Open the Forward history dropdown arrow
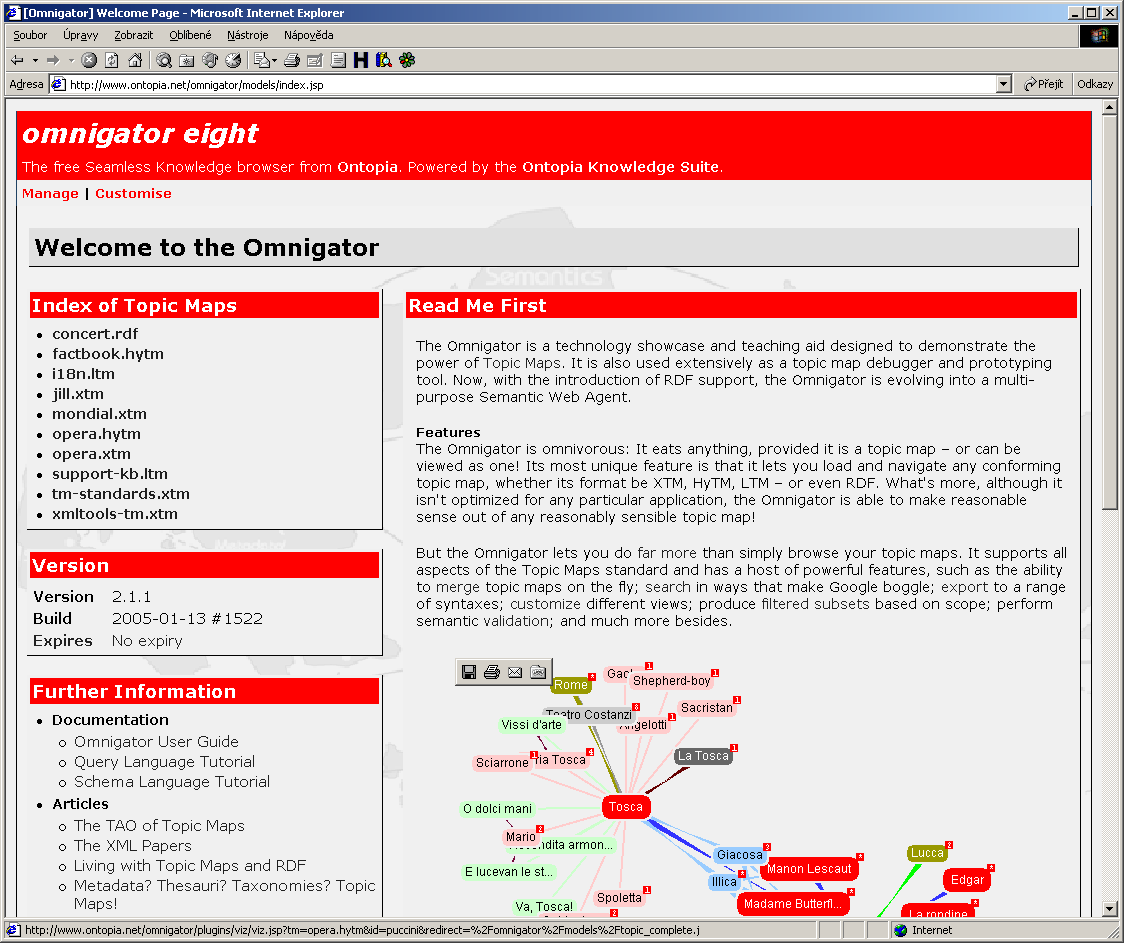1124x943 pixels. pyautogui.click(x=71, y=60)
